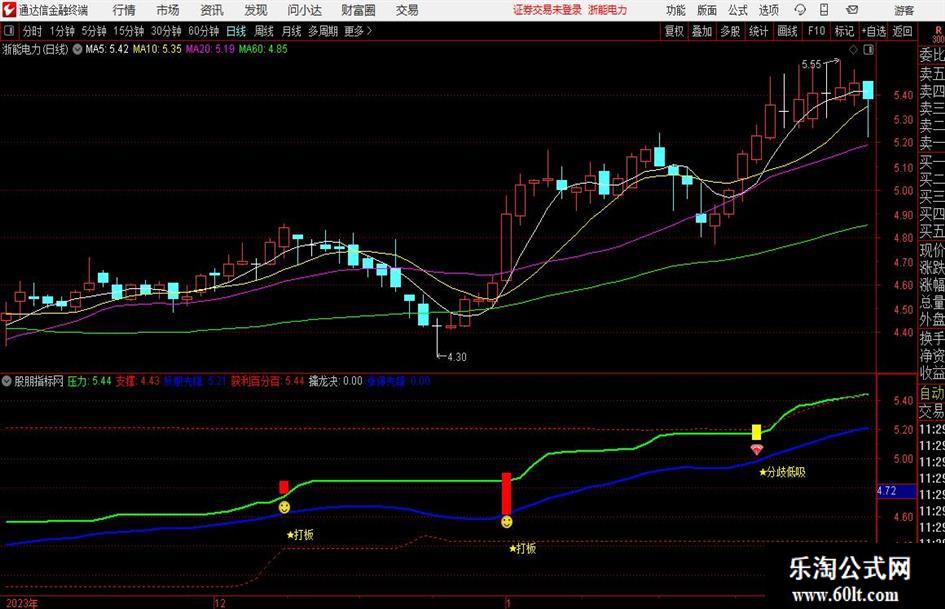Toggle the right side panel icon beside the diamond
The image size is (945, 609).
(x=868, y=50)
